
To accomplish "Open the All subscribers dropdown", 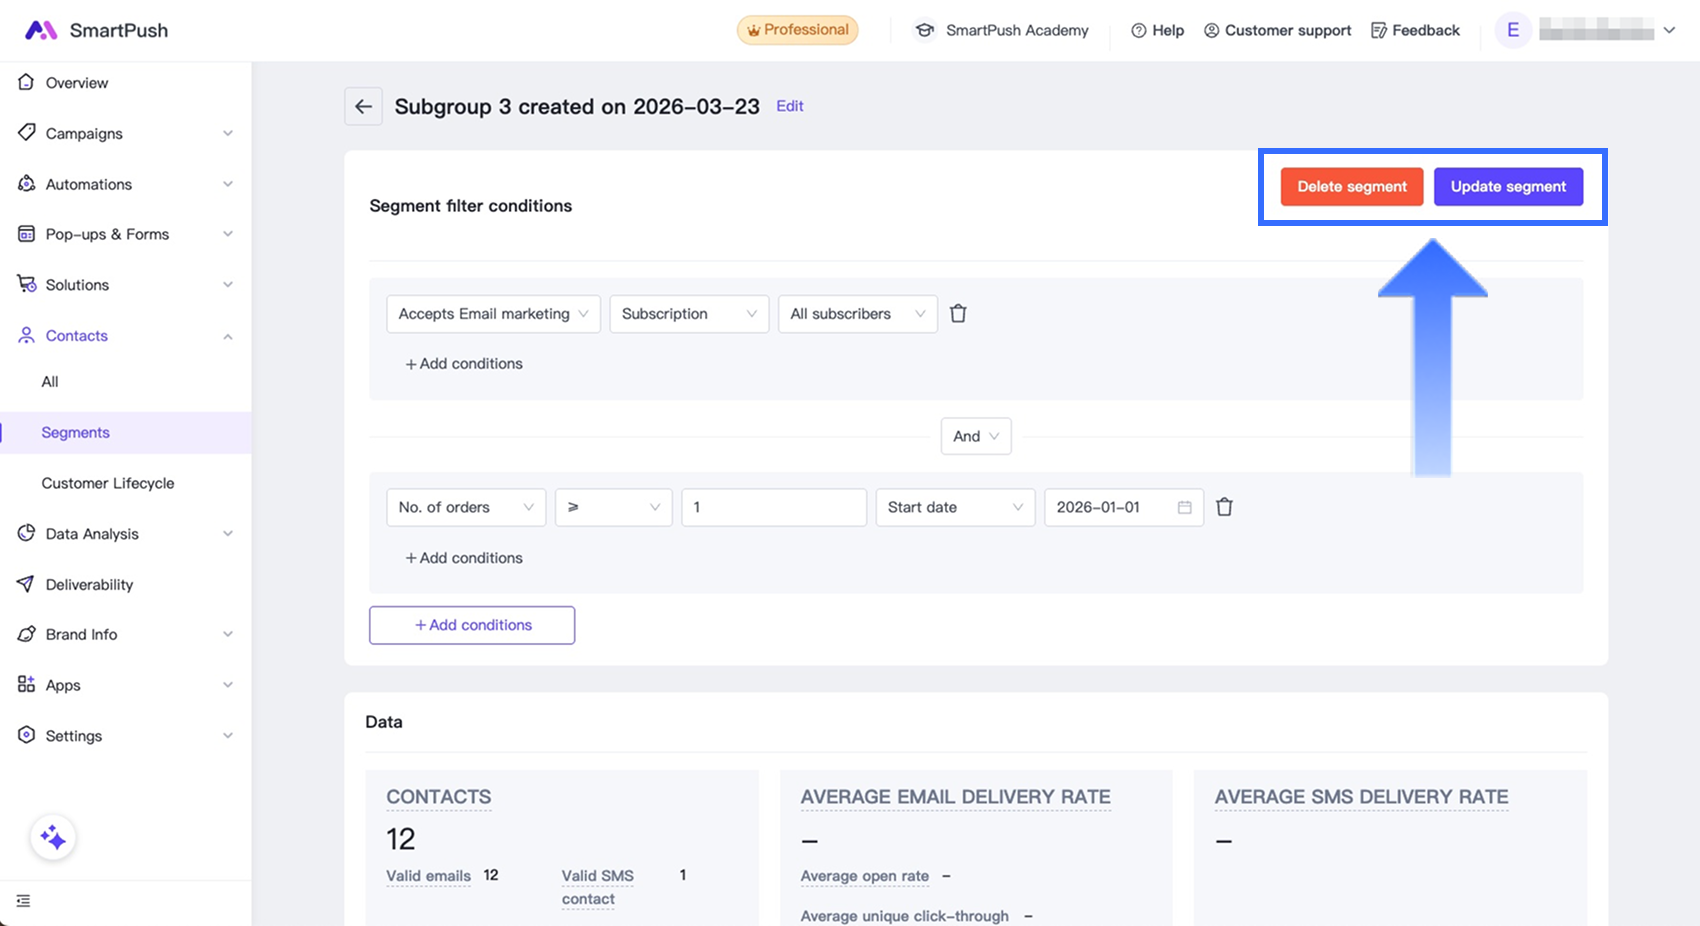I will point(857,314).
